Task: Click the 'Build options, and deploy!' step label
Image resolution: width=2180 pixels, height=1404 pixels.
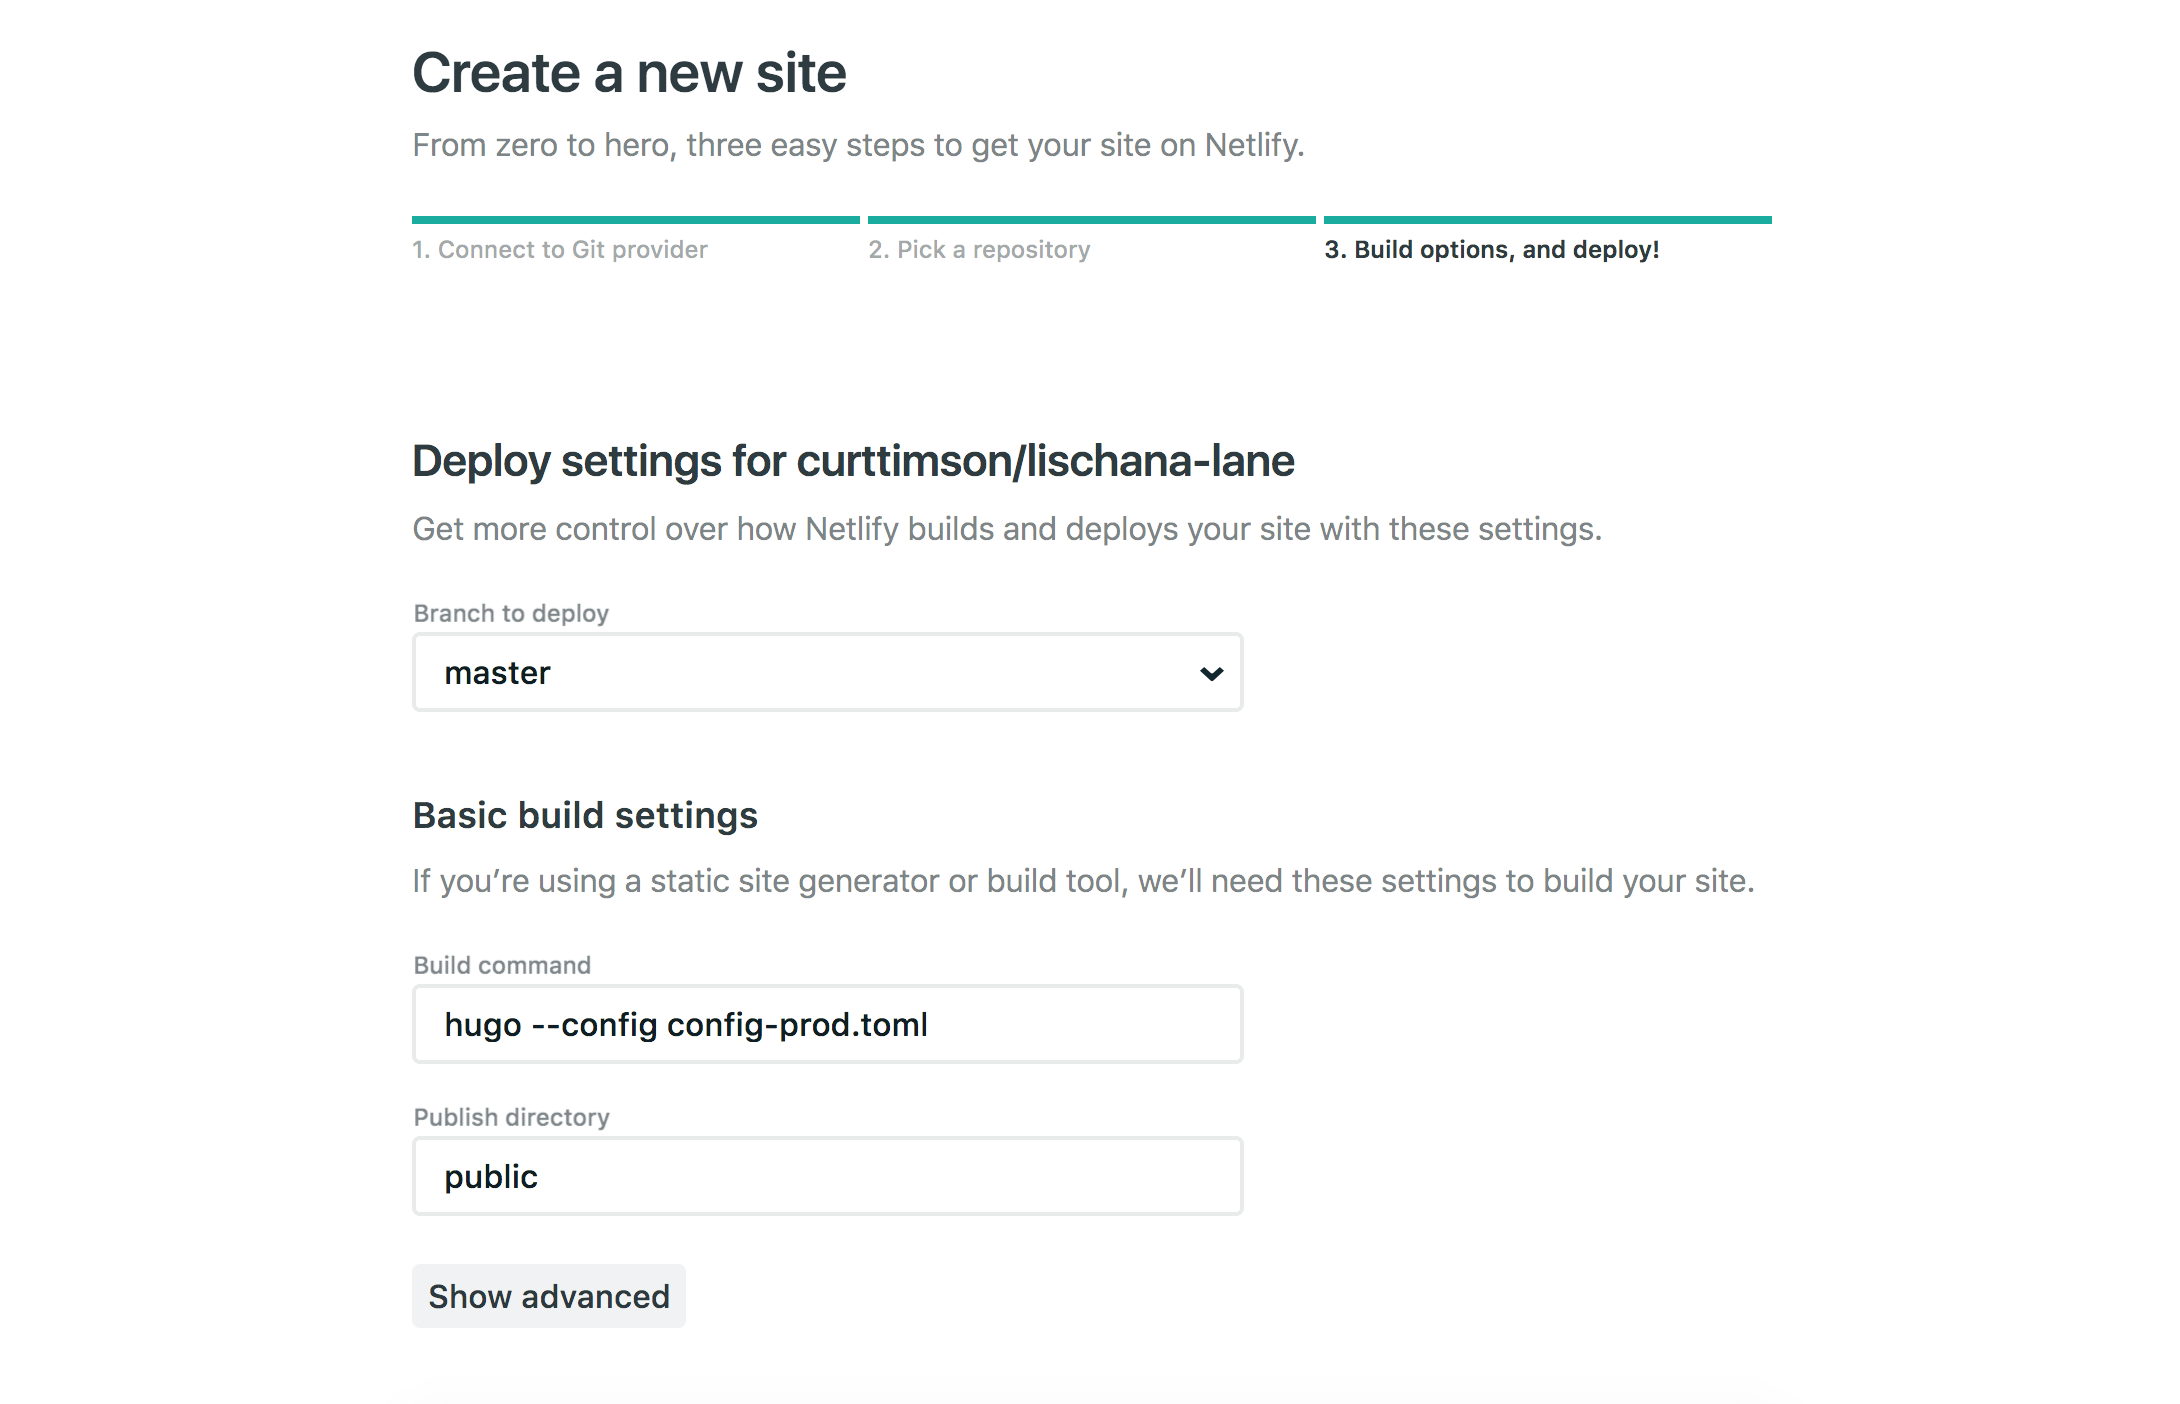Action: click(1491, 249)
